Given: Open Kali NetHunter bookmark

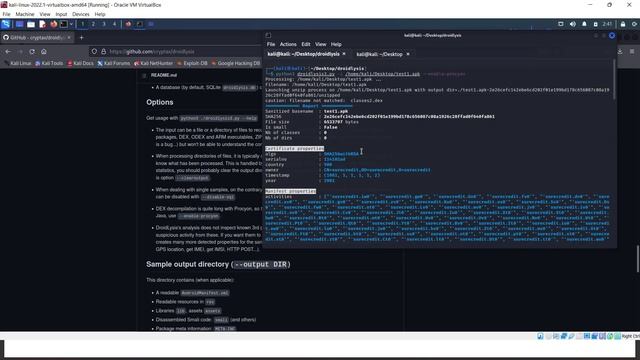Looking at the screenshot, I should click(x=153, y=63).
